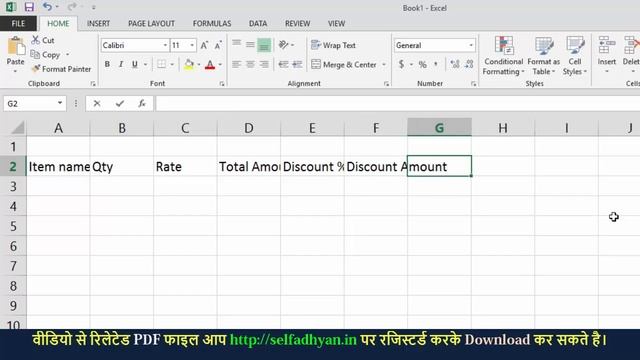This screenshot has height=360, width=640.
Task: Click the Paste clipboard icon
Action: coord(16,46)
